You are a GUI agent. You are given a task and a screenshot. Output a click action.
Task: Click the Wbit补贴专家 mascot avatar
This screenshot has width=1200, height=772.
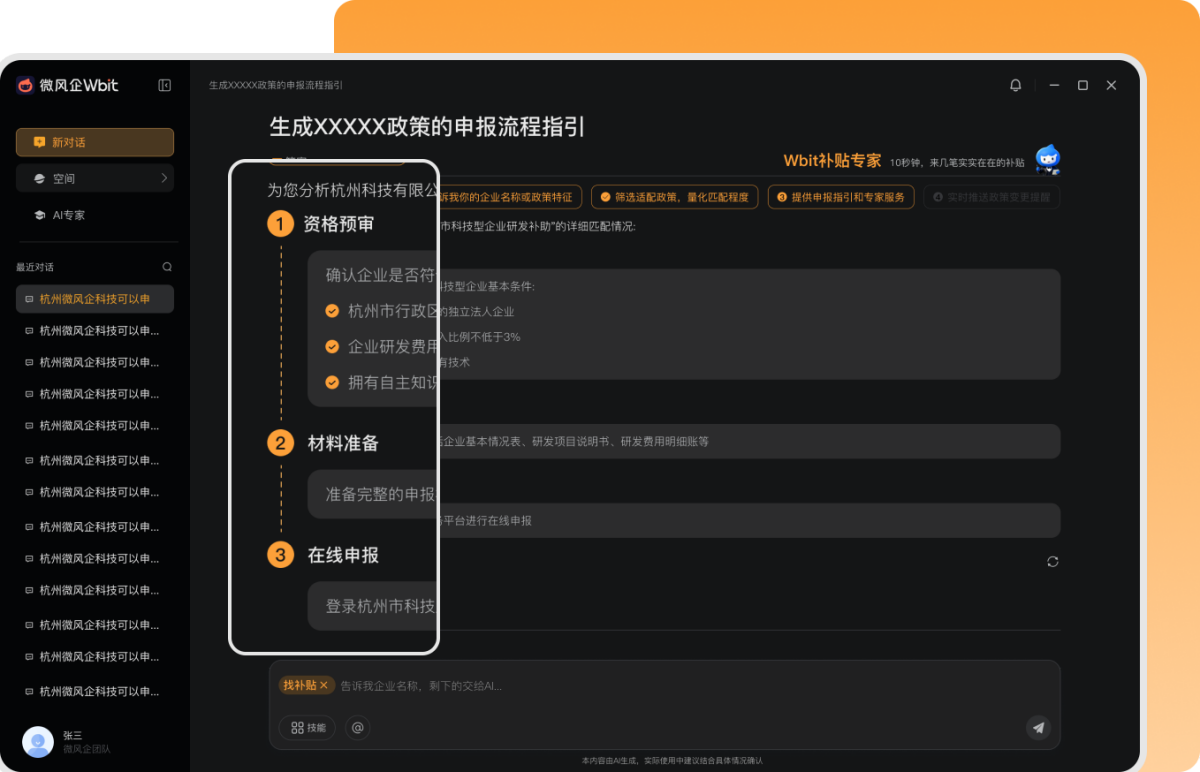[x=1047, y=158]
